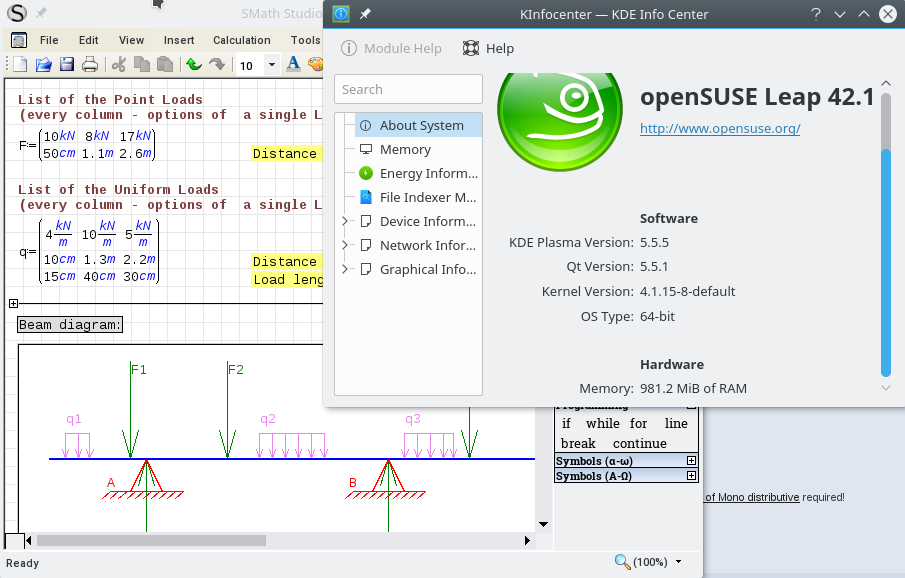Open the text color 'A' icon
This screenshot has height=578, width=905.
(294, 65)
